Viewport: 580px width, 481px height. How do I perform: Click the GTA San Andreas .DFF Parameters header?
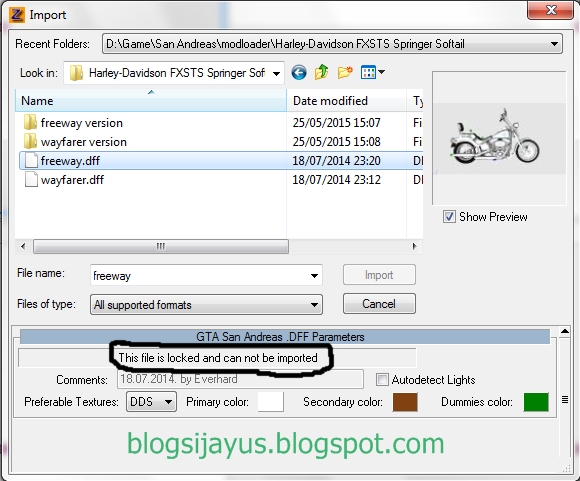pyautogui.click(x=285, y=337)
